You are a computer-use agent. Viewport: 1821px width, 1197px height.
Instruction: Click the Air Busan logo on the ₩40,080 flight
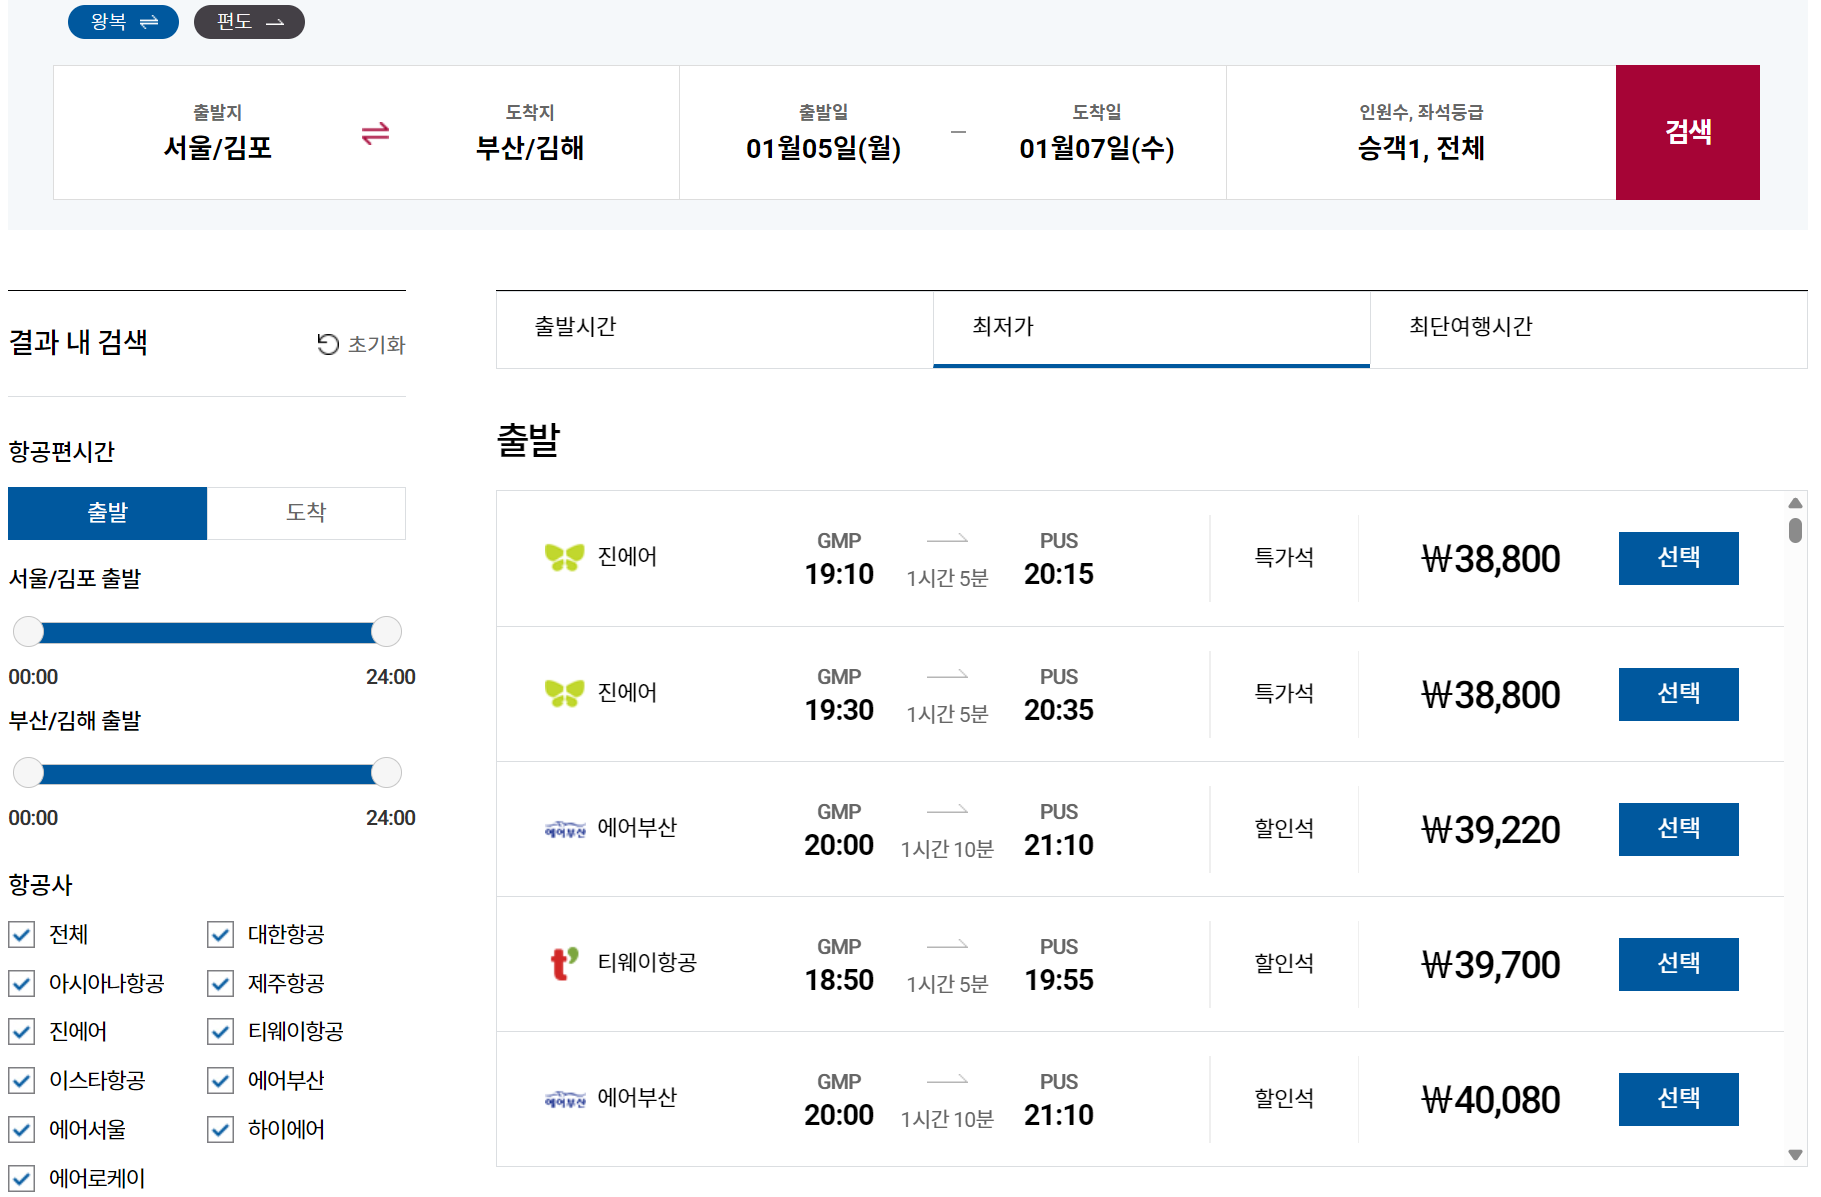coord(563,1097)
